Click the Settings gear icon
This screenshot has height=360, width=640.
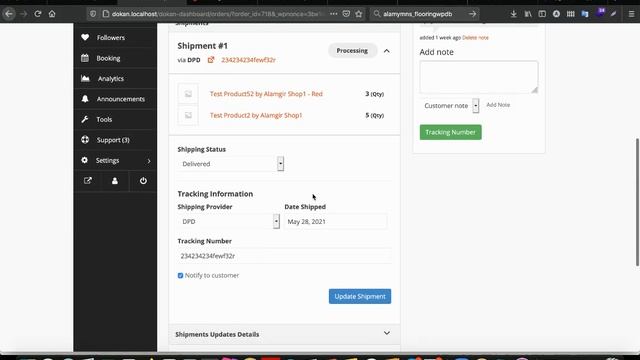click(x=84, y=160)
